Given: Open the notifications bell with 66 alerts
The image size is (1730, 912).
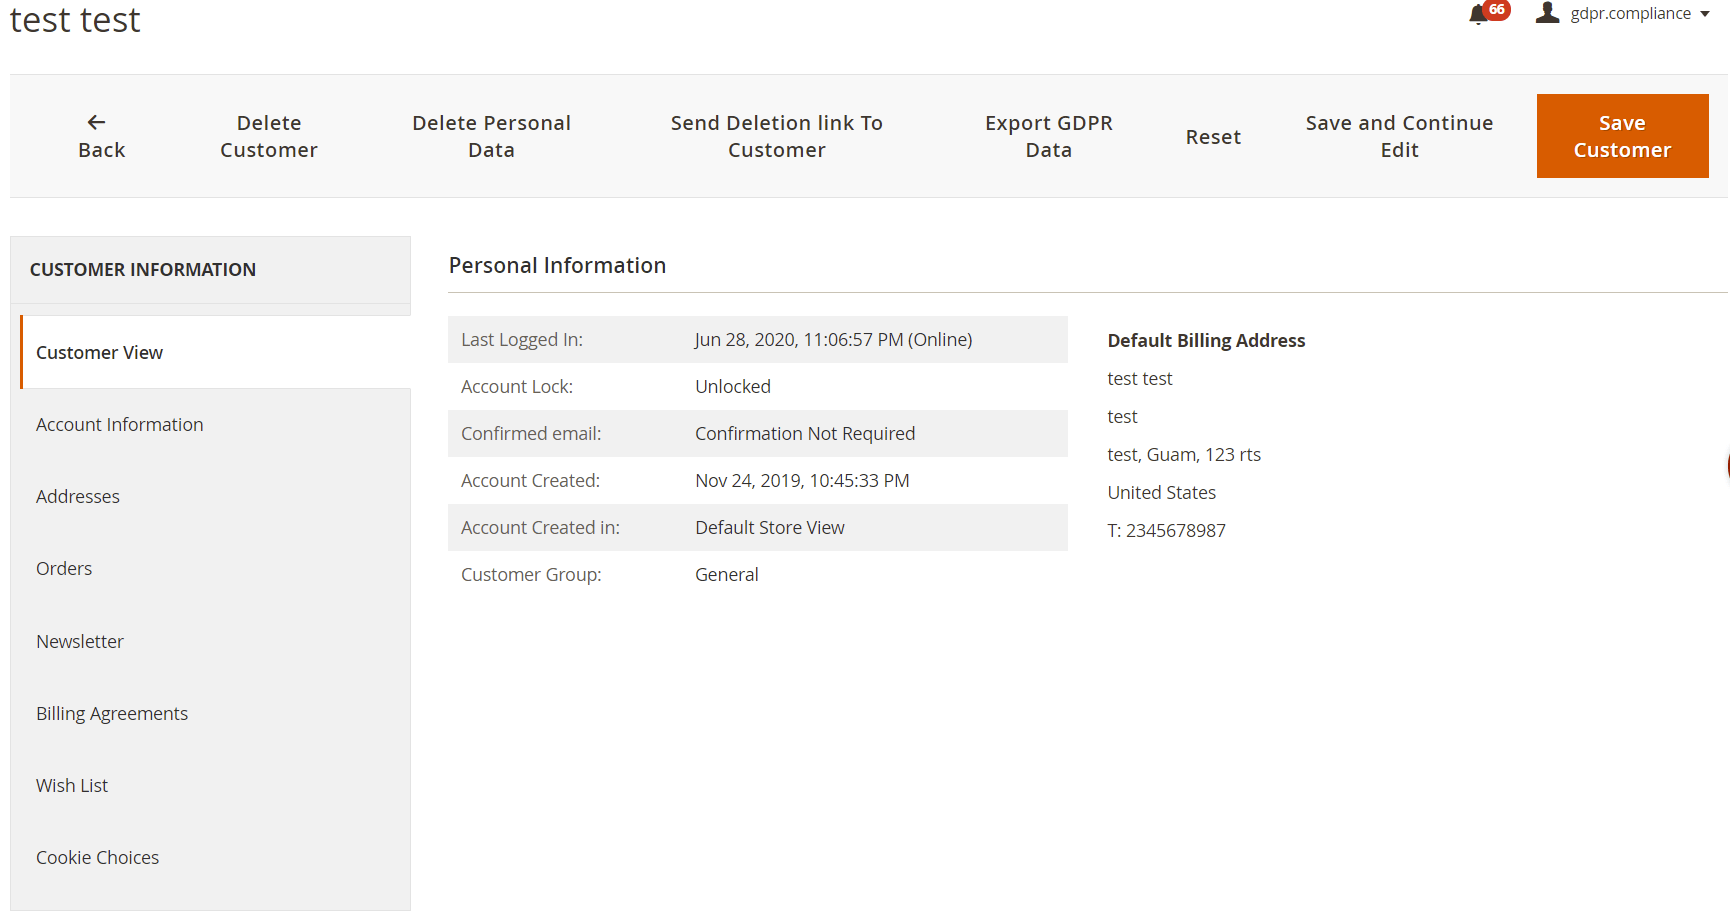Looking at the screenshot, I should 1479,14.
